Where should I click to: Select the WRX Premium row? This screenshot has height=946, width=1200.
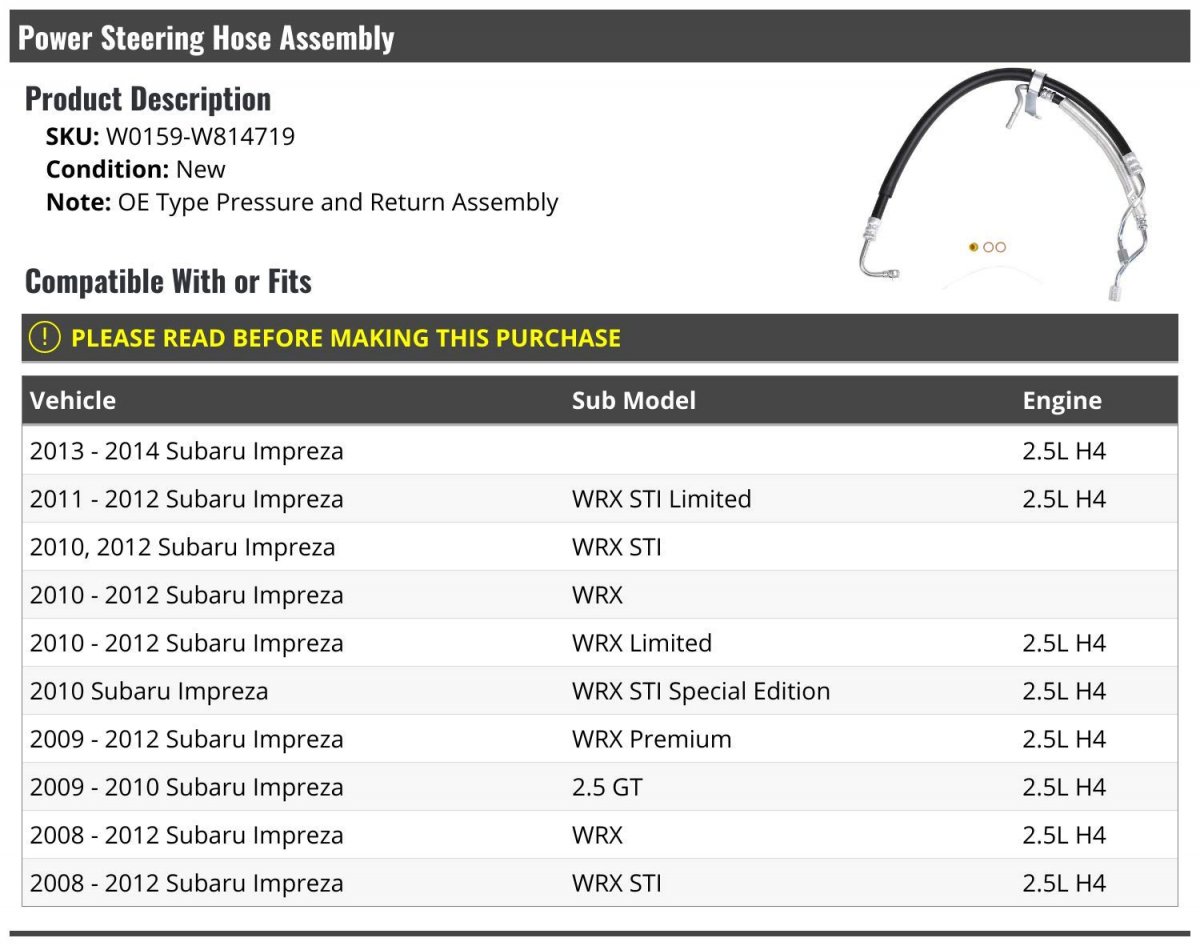click(600, 739)
